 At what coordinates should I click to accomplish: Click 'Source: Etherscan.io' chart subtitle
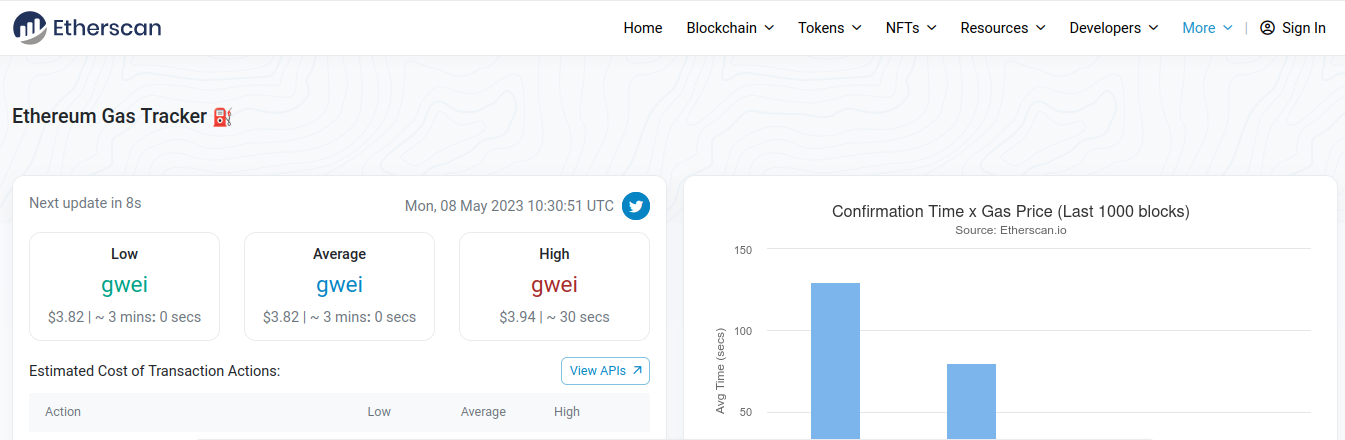pyautogui.click(x=1011, y=231)
